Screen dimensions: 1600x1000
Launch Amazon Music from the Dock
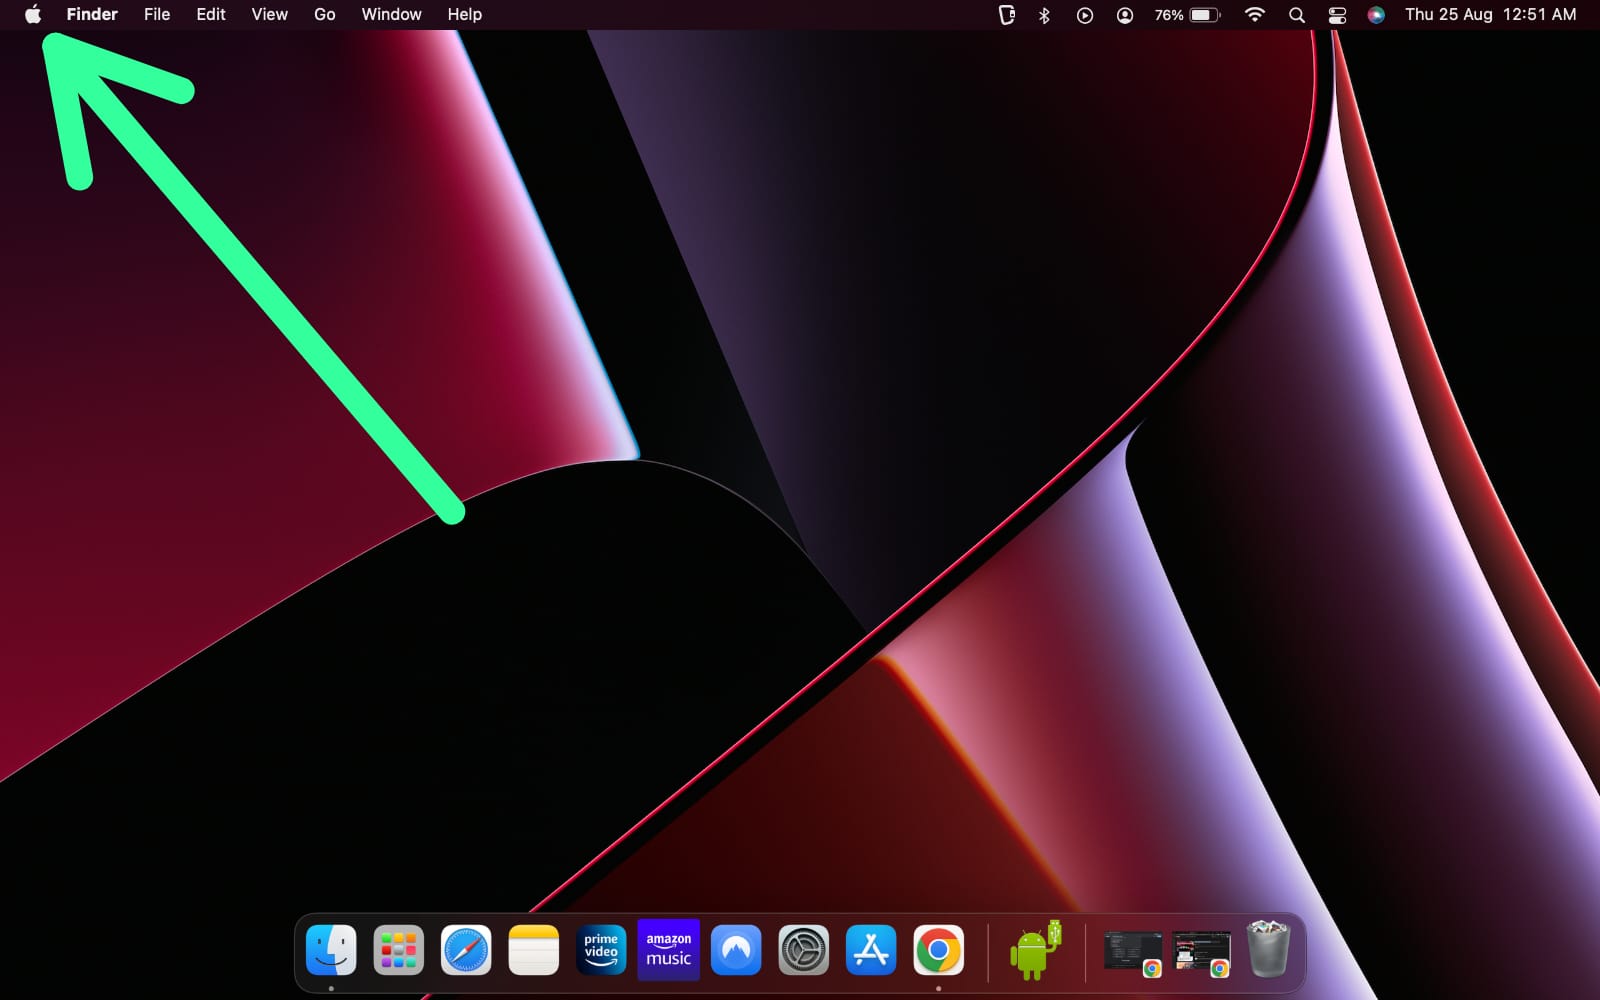pos(668,951)
